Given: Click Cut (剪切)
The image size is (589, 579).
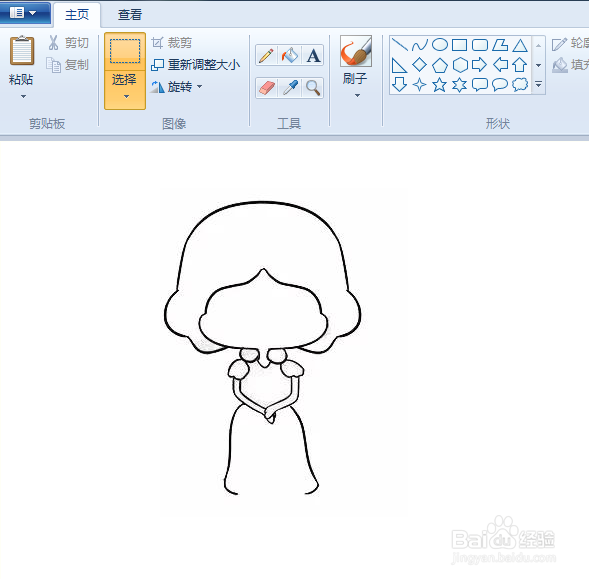Looking at the screenshot, I should [x=69, y=42].
